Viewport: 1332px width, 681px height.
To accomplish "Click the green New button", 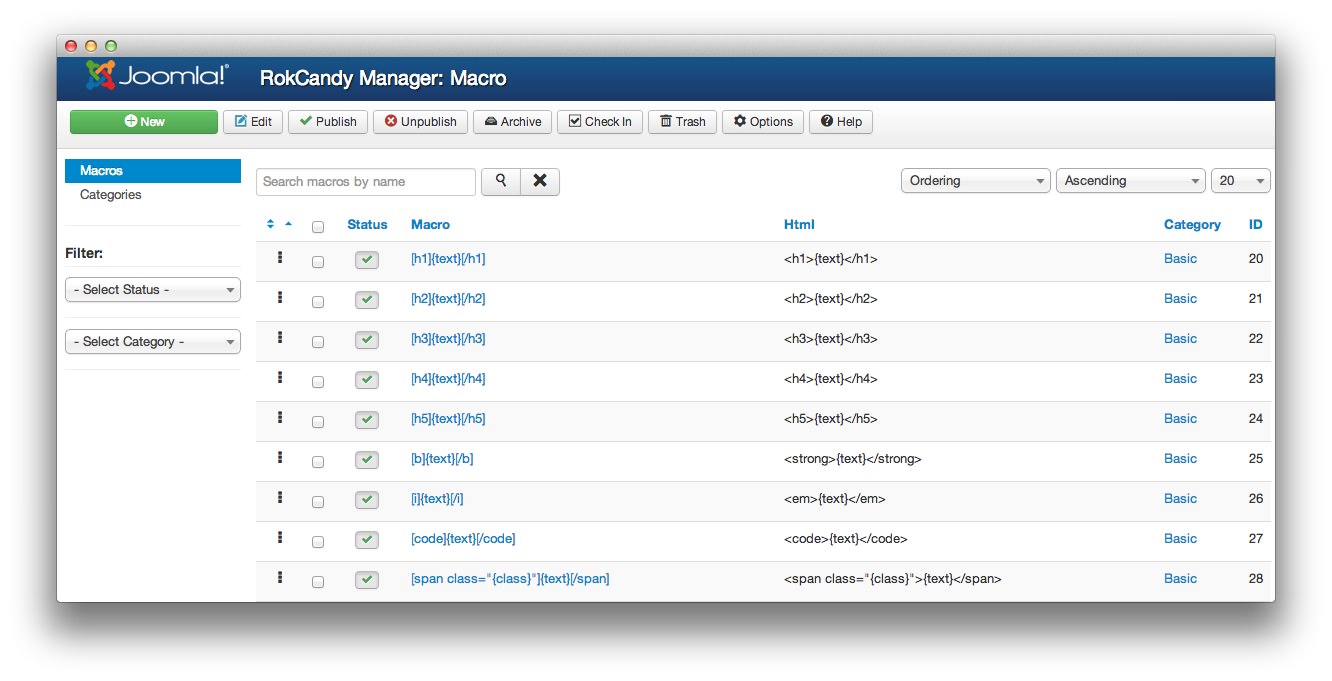I will [144, 122].
